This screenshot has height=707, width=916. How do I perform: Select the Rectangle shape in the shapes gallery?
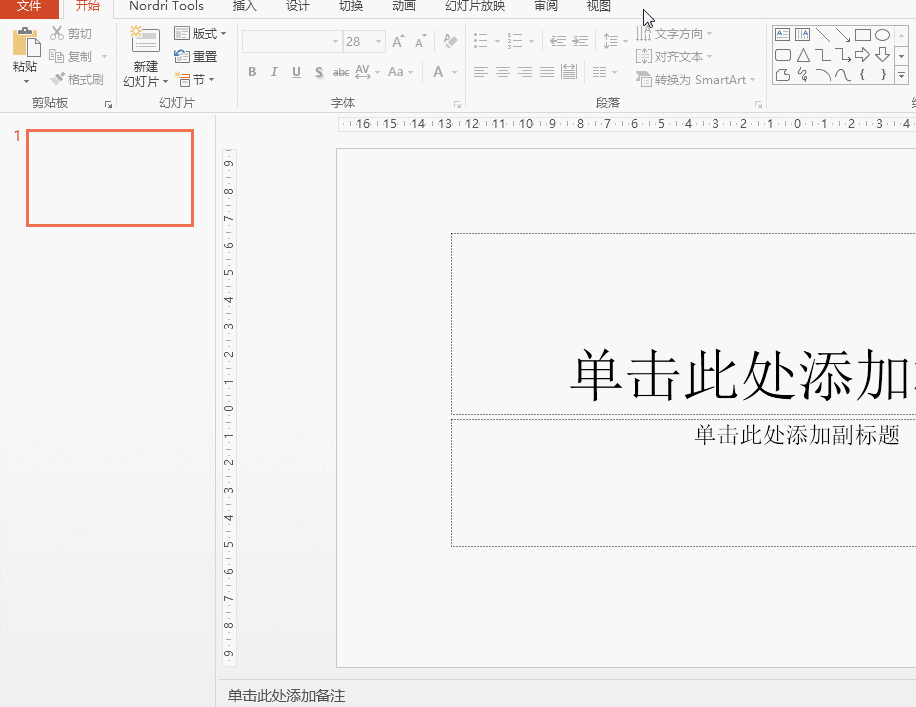point(863,34)
